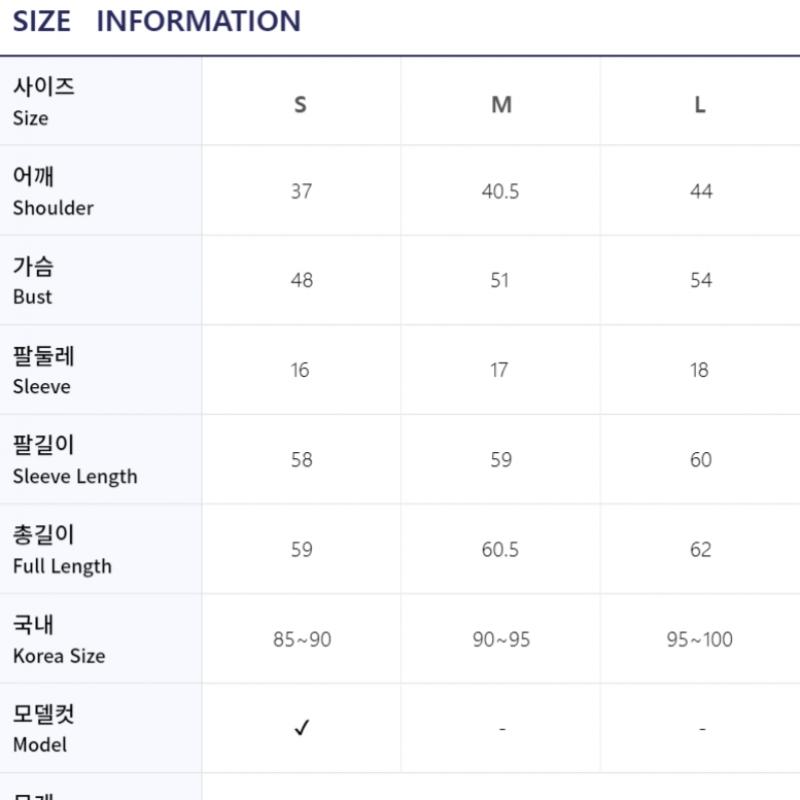Select the S size column header
The height and width of the screenshot is (800, 800).
(300, 104)
